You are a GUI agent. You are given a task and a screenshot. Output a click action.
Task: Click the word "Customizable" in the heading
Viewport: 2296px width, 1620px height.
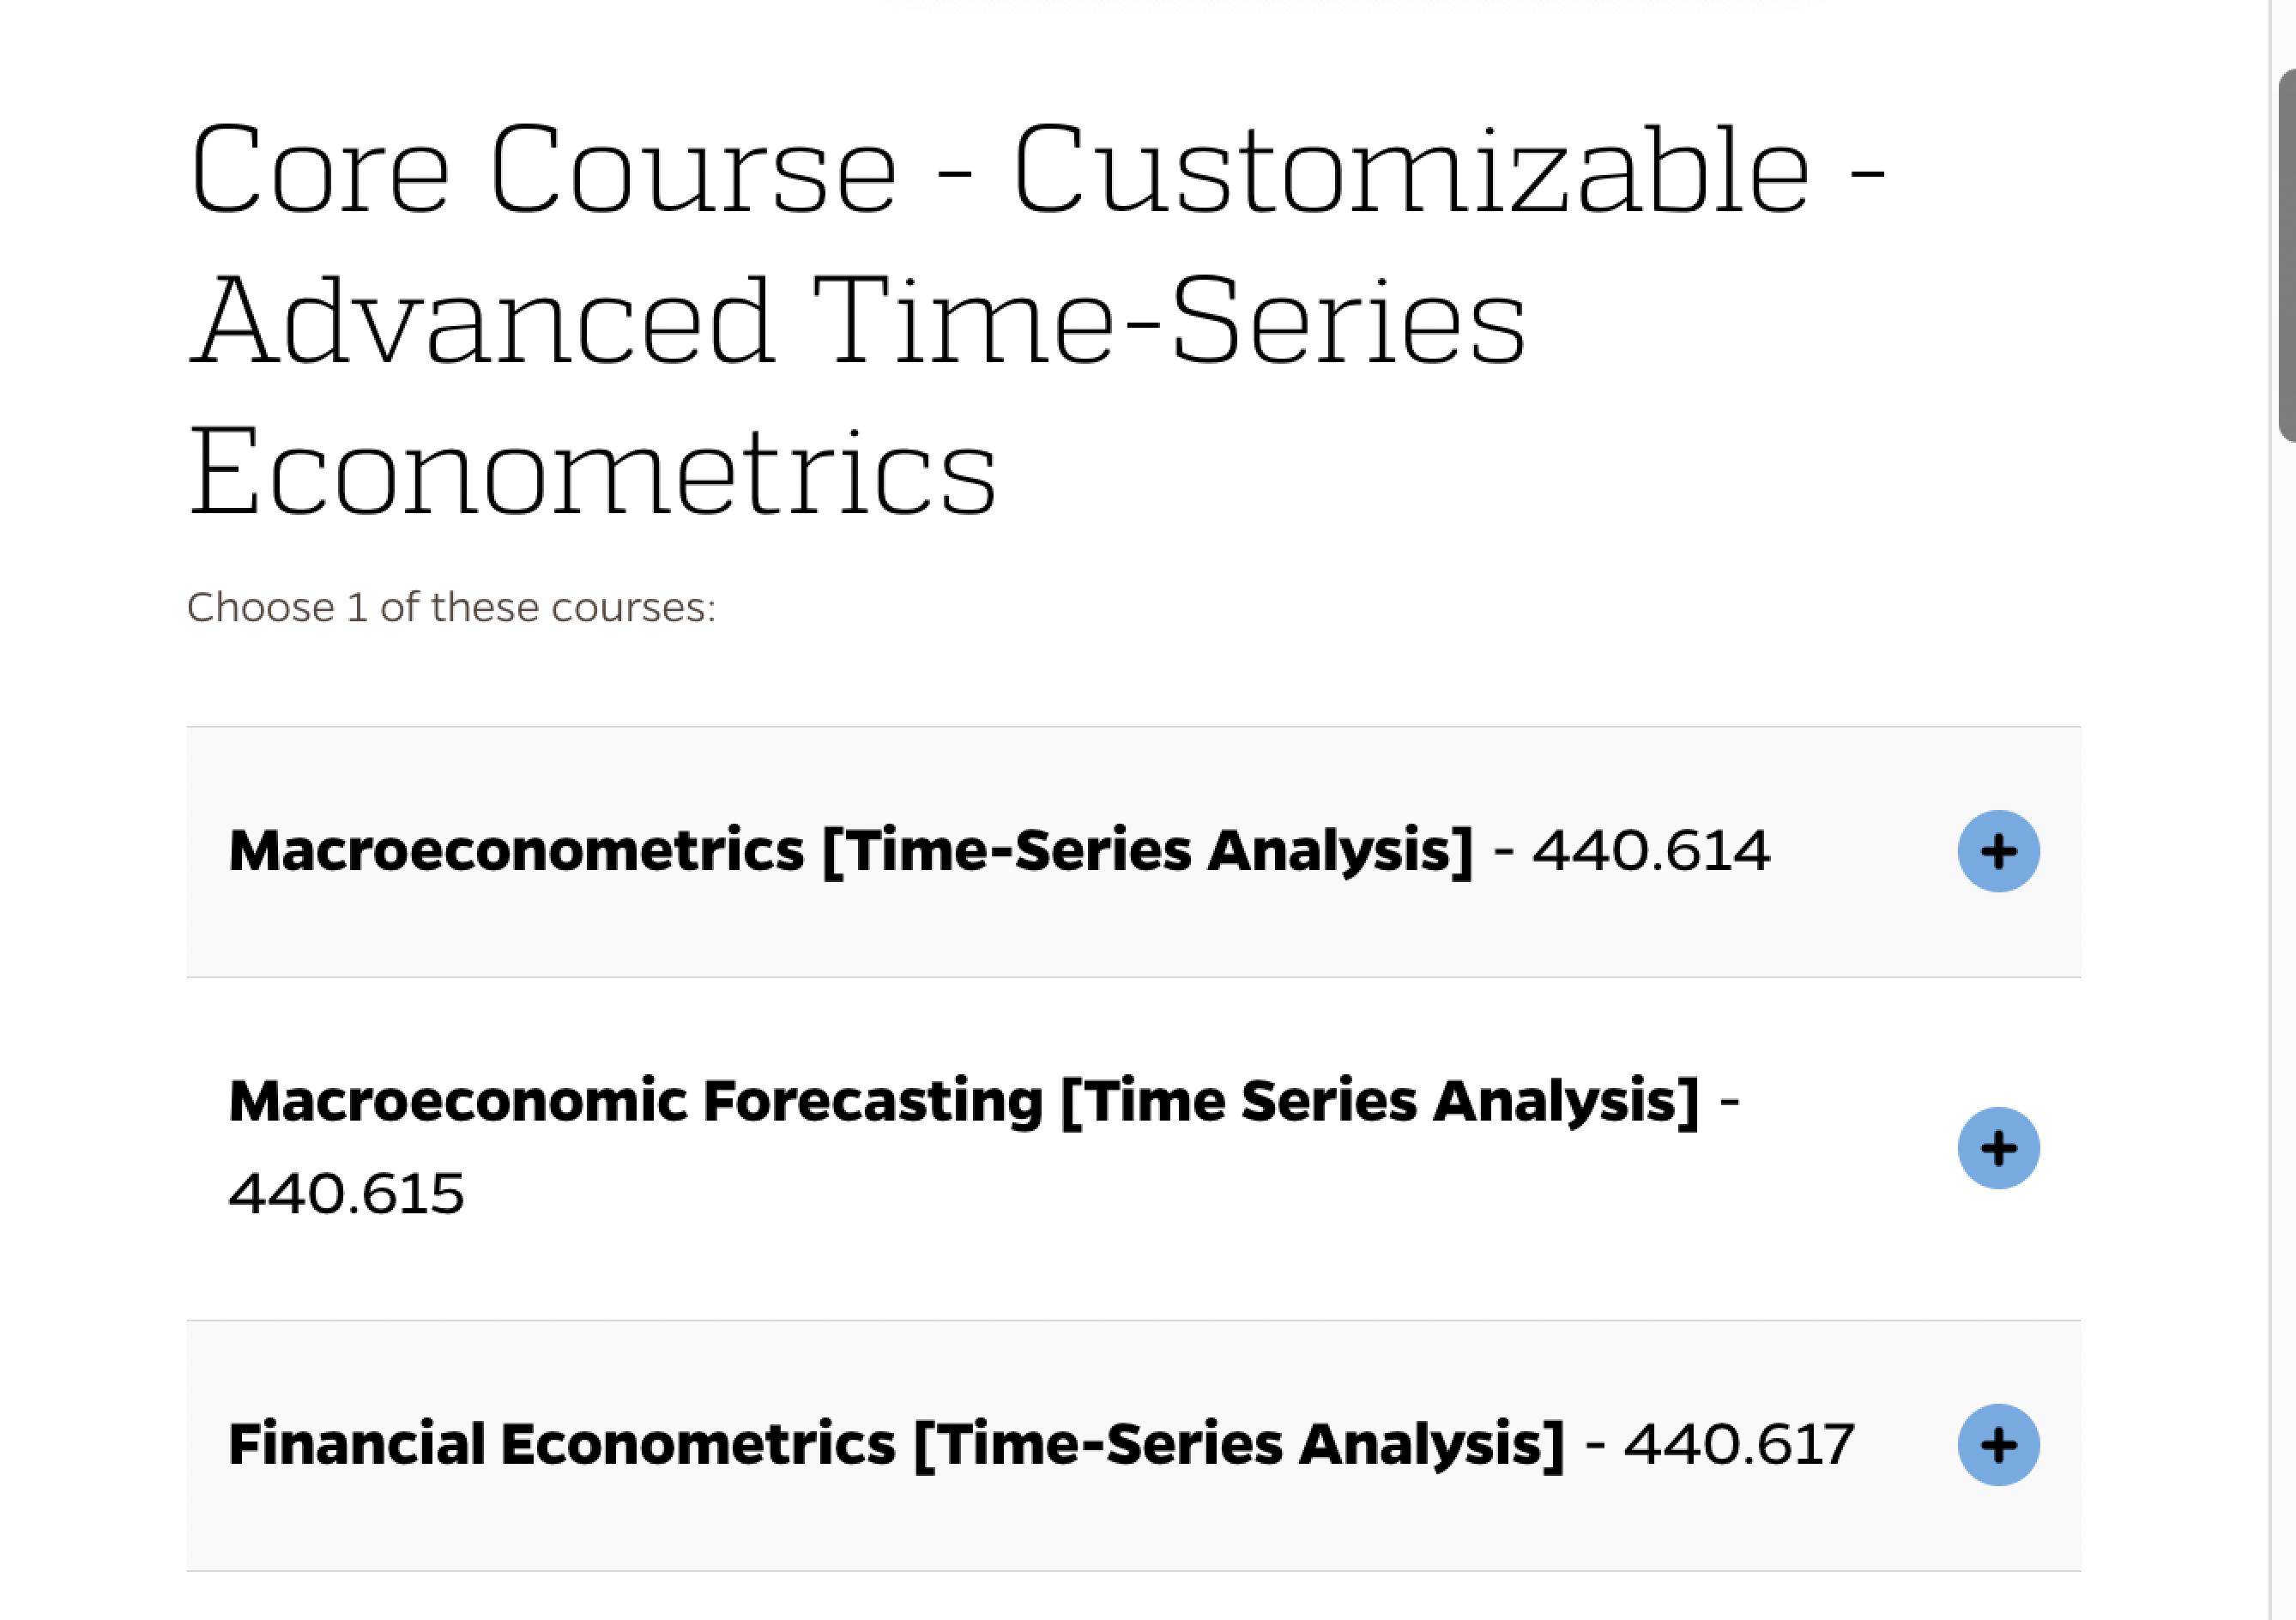(1410, 170)
